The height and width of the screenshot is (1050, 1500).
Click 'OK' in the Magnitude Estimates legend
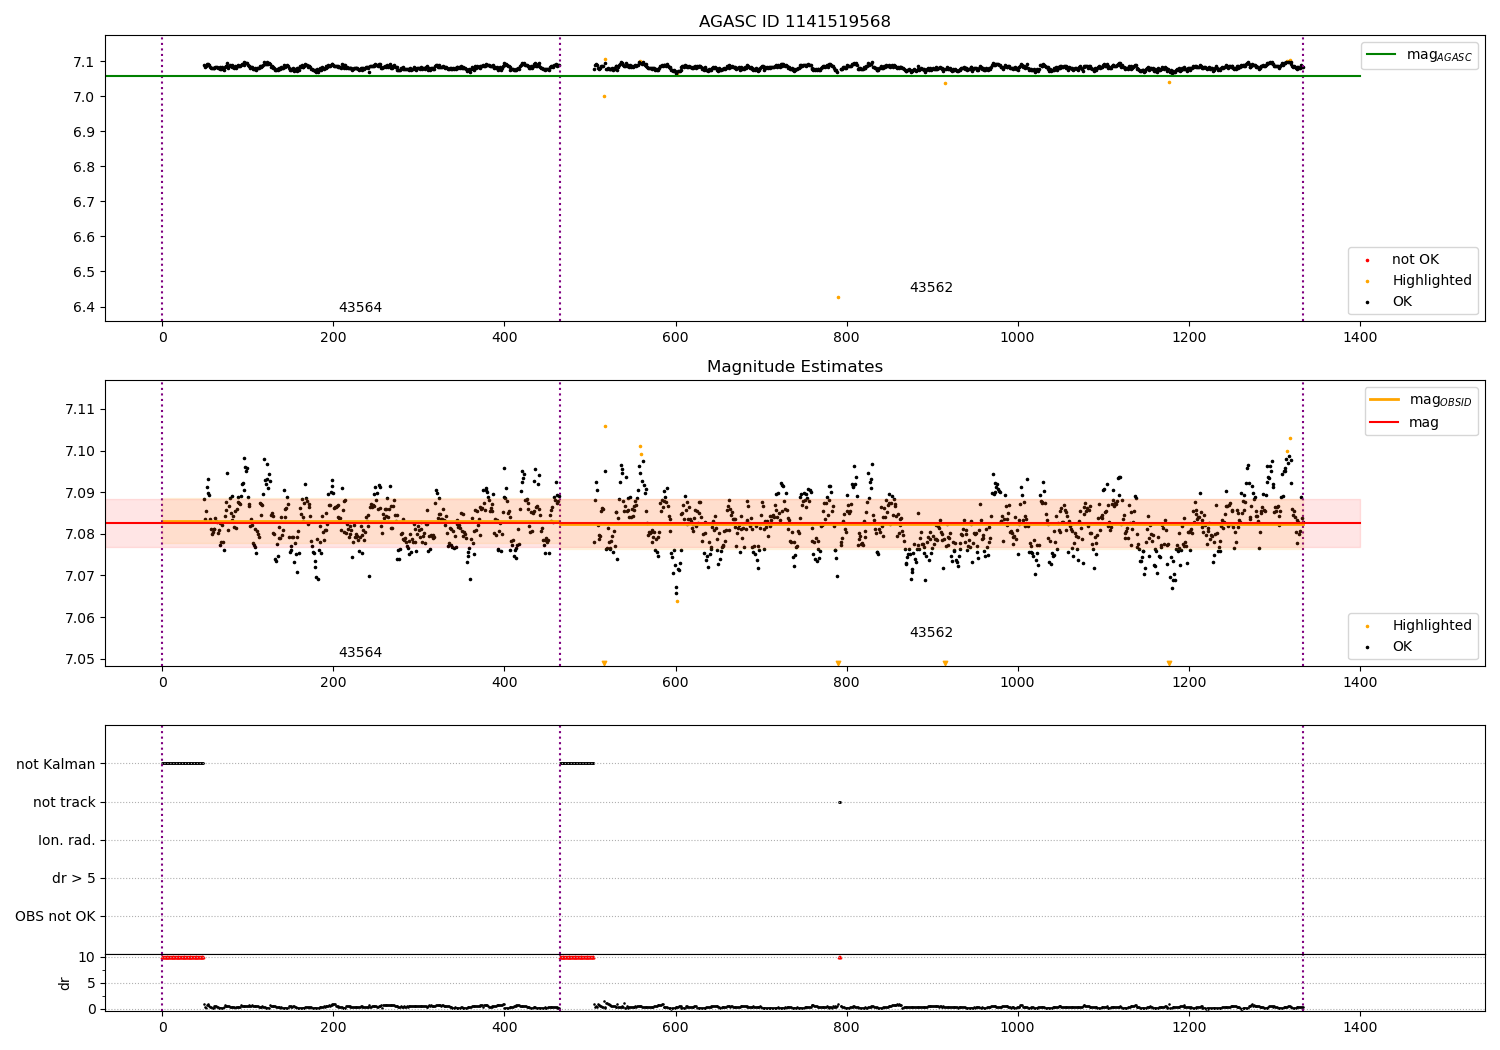click(1391, 647)
